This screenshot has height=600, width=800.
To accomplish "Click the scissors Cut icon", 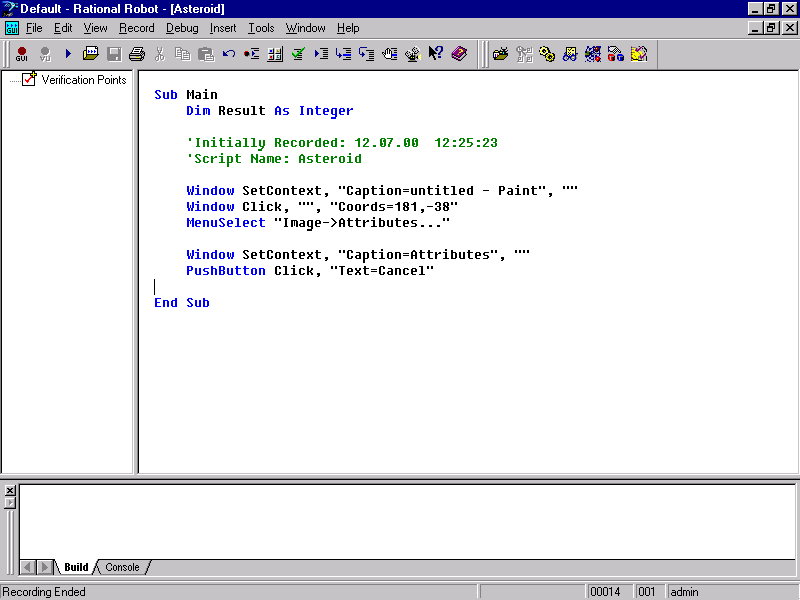I will click(160, 54).
